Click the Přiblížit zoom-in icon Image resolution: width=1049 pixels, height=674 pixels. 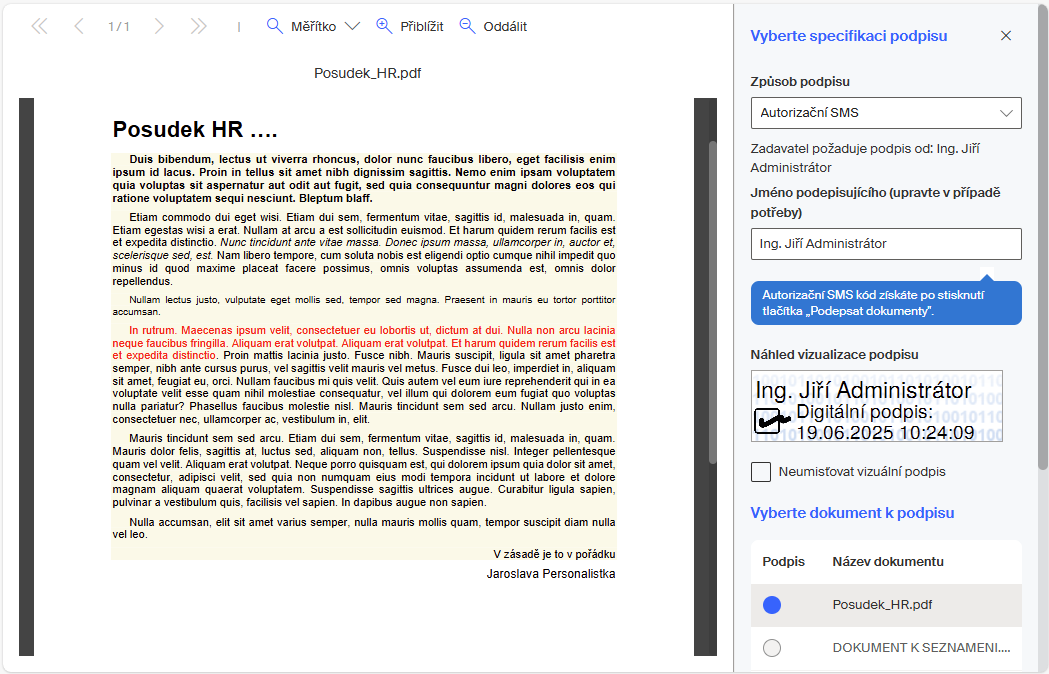tap(384, 26)
